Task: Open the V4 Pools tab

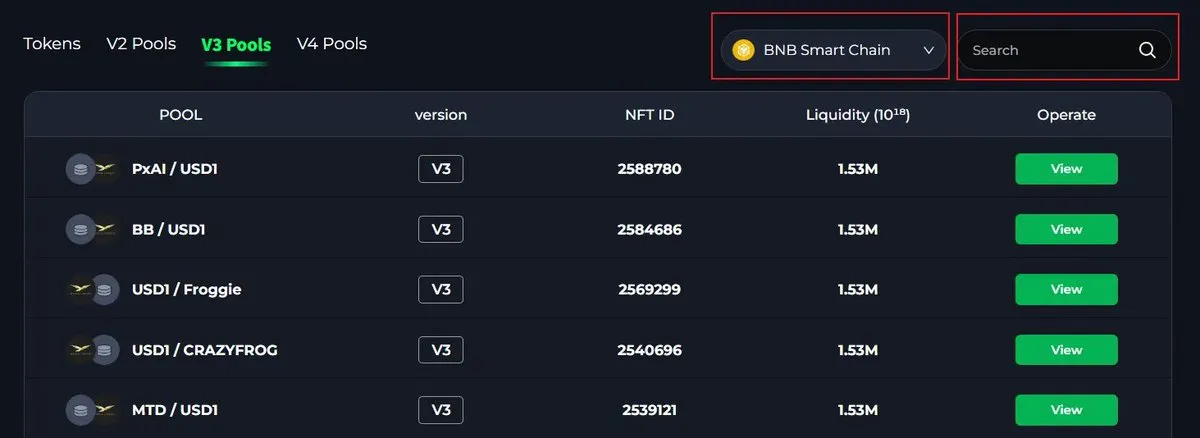Action: click(x=332, y=44)
